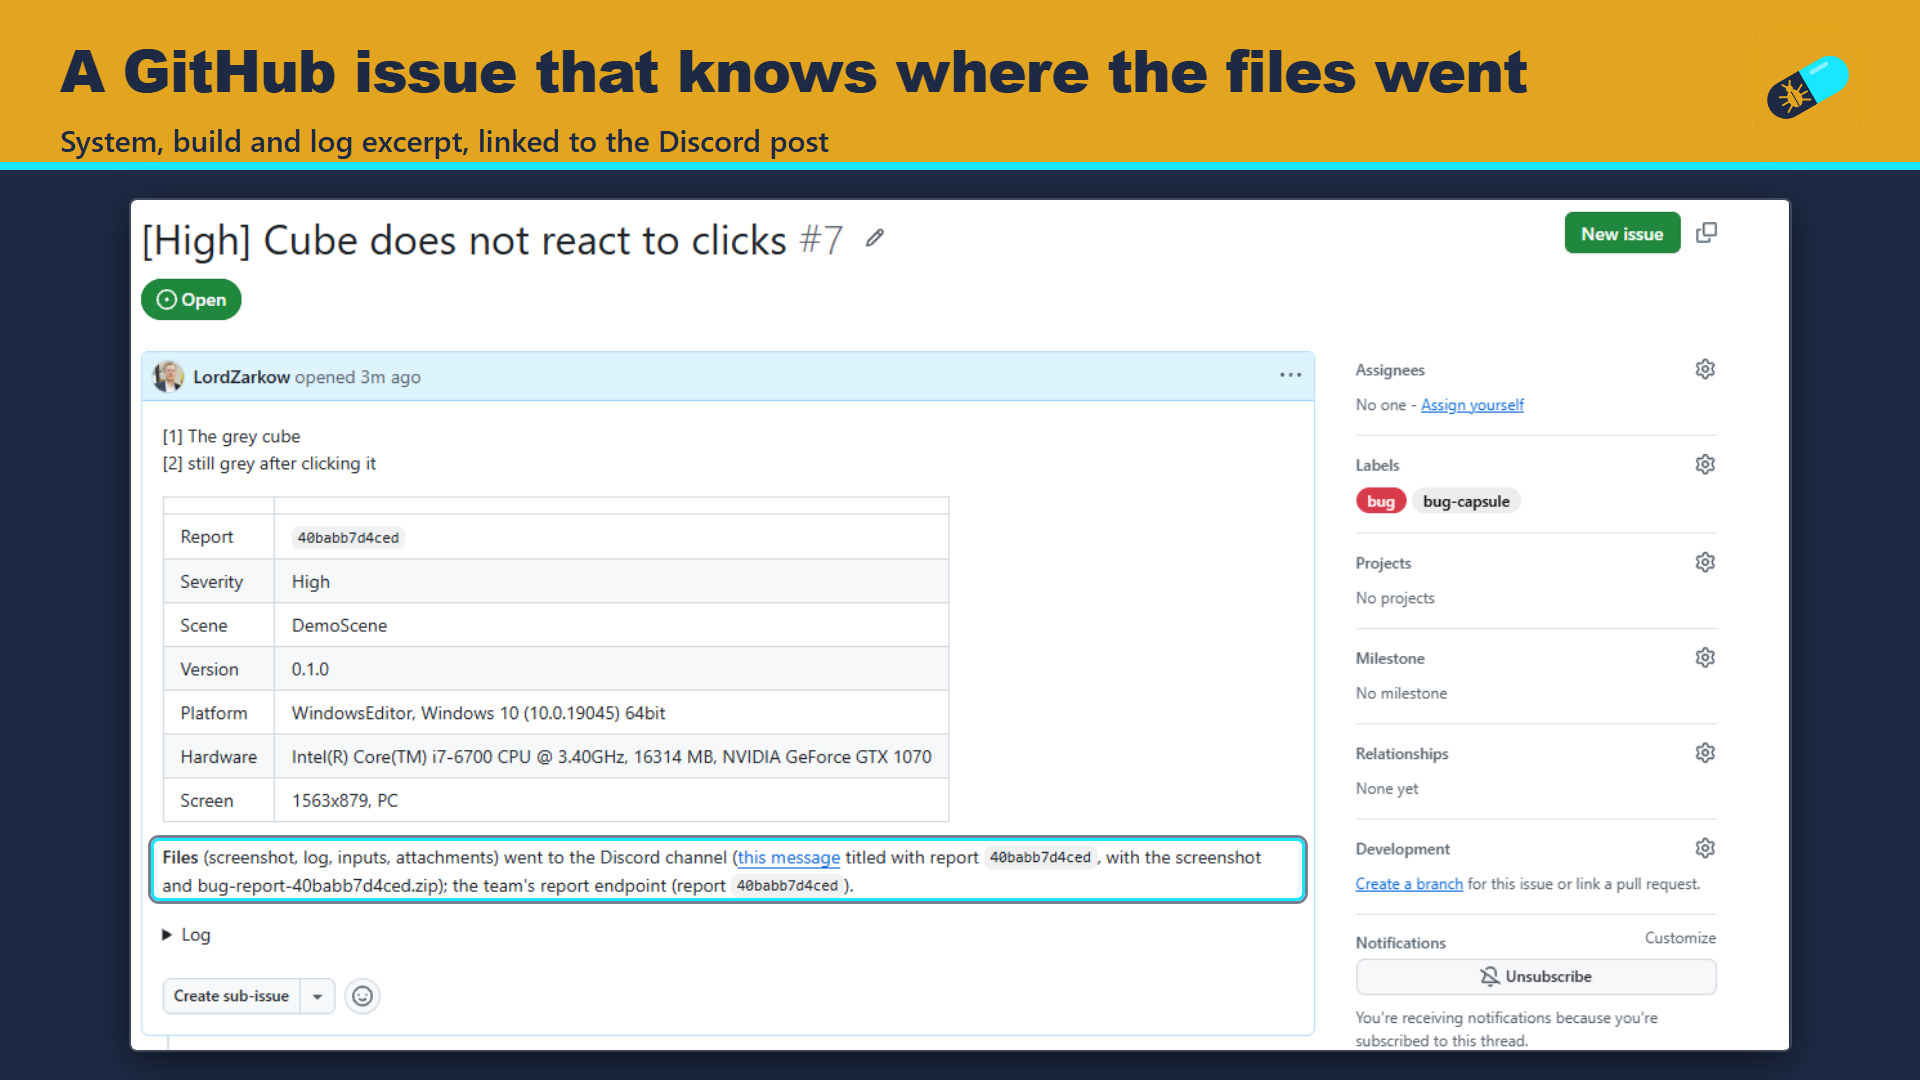This screenshot has width=1920, height=1080.
Task: Click the Assign yourself link
Action: pos(1472,405)
